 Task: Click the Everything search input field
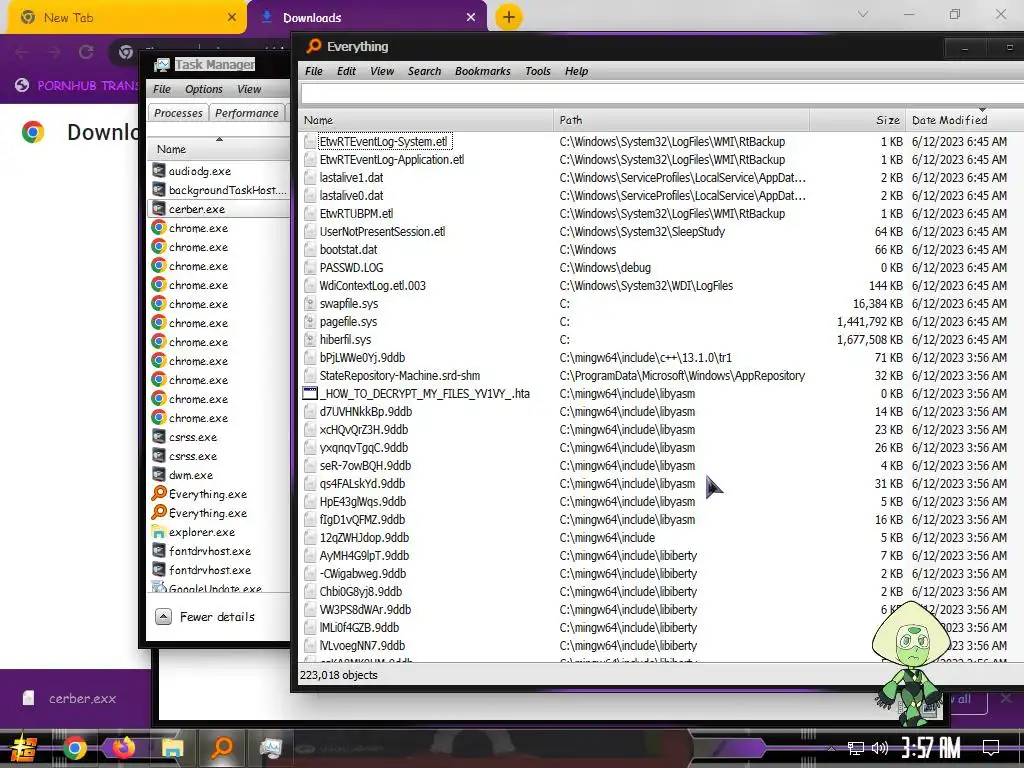[662, 93]
